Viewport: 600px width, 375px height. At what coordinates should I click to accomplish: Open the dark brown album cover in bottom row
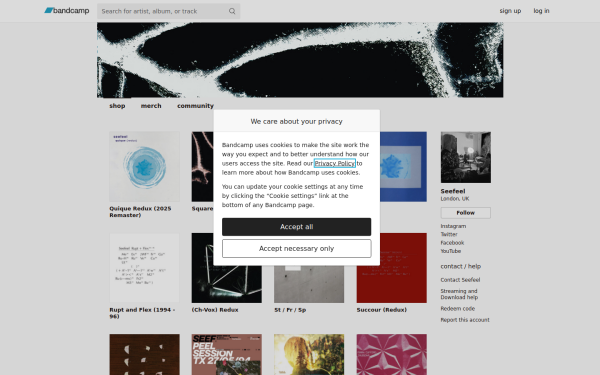(144, 354)
